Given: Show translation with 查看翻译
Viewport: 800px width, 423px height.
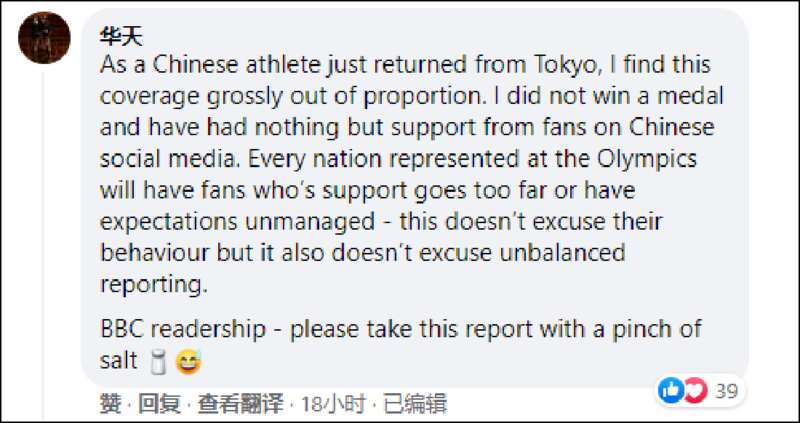Looking at the screenshot, I should coord(240,404).
